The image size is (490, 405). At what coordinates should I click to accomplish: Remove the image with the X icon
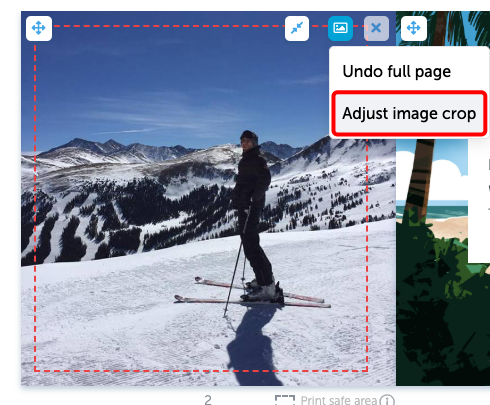[x=376, y=28]
